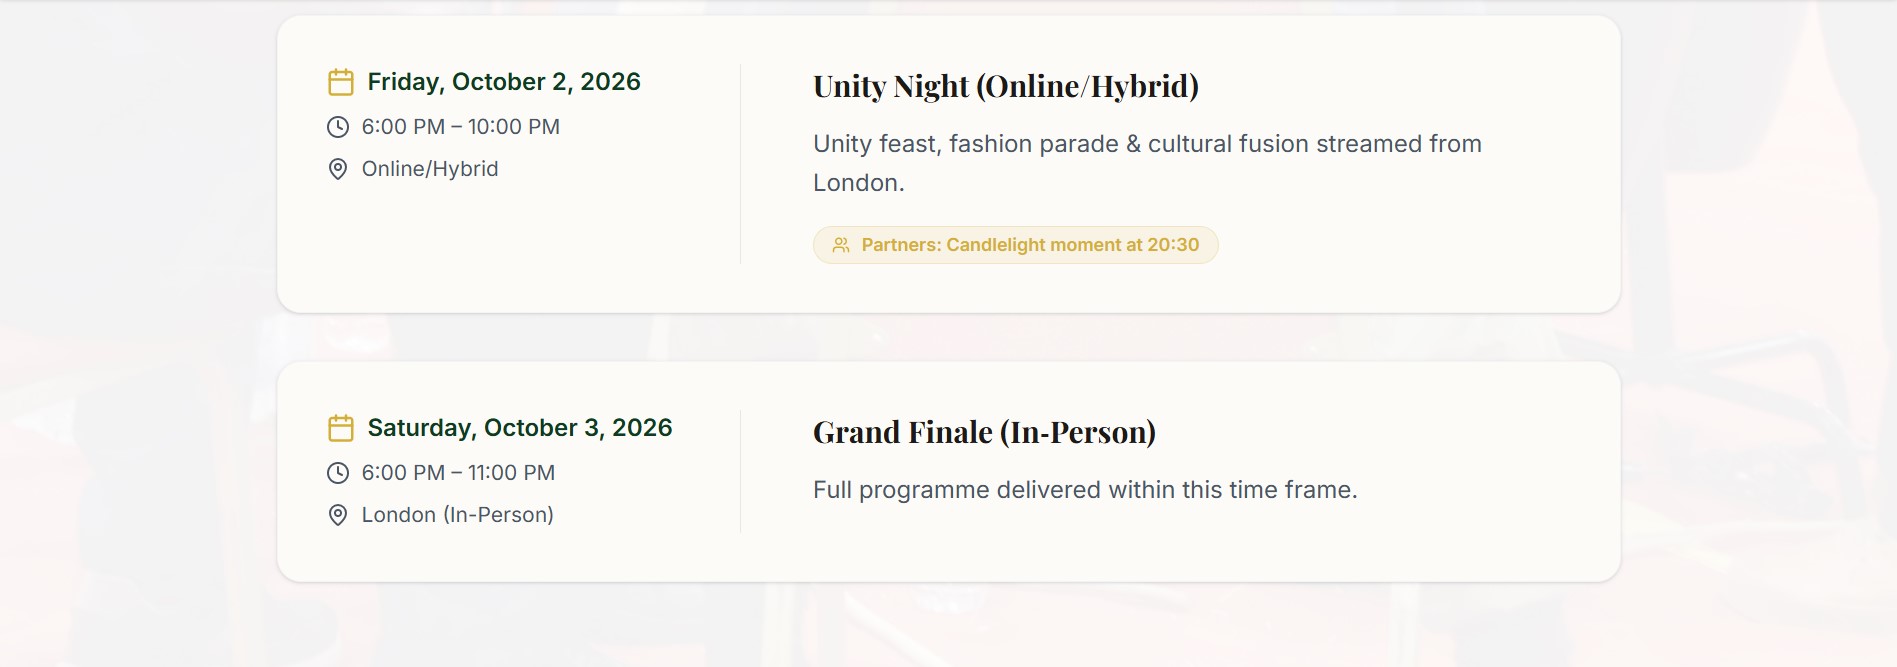This screenshot has height=667, width=1897.
Task: Open the Grand Finale (In-Person) heading
Action: pos(984,432)
